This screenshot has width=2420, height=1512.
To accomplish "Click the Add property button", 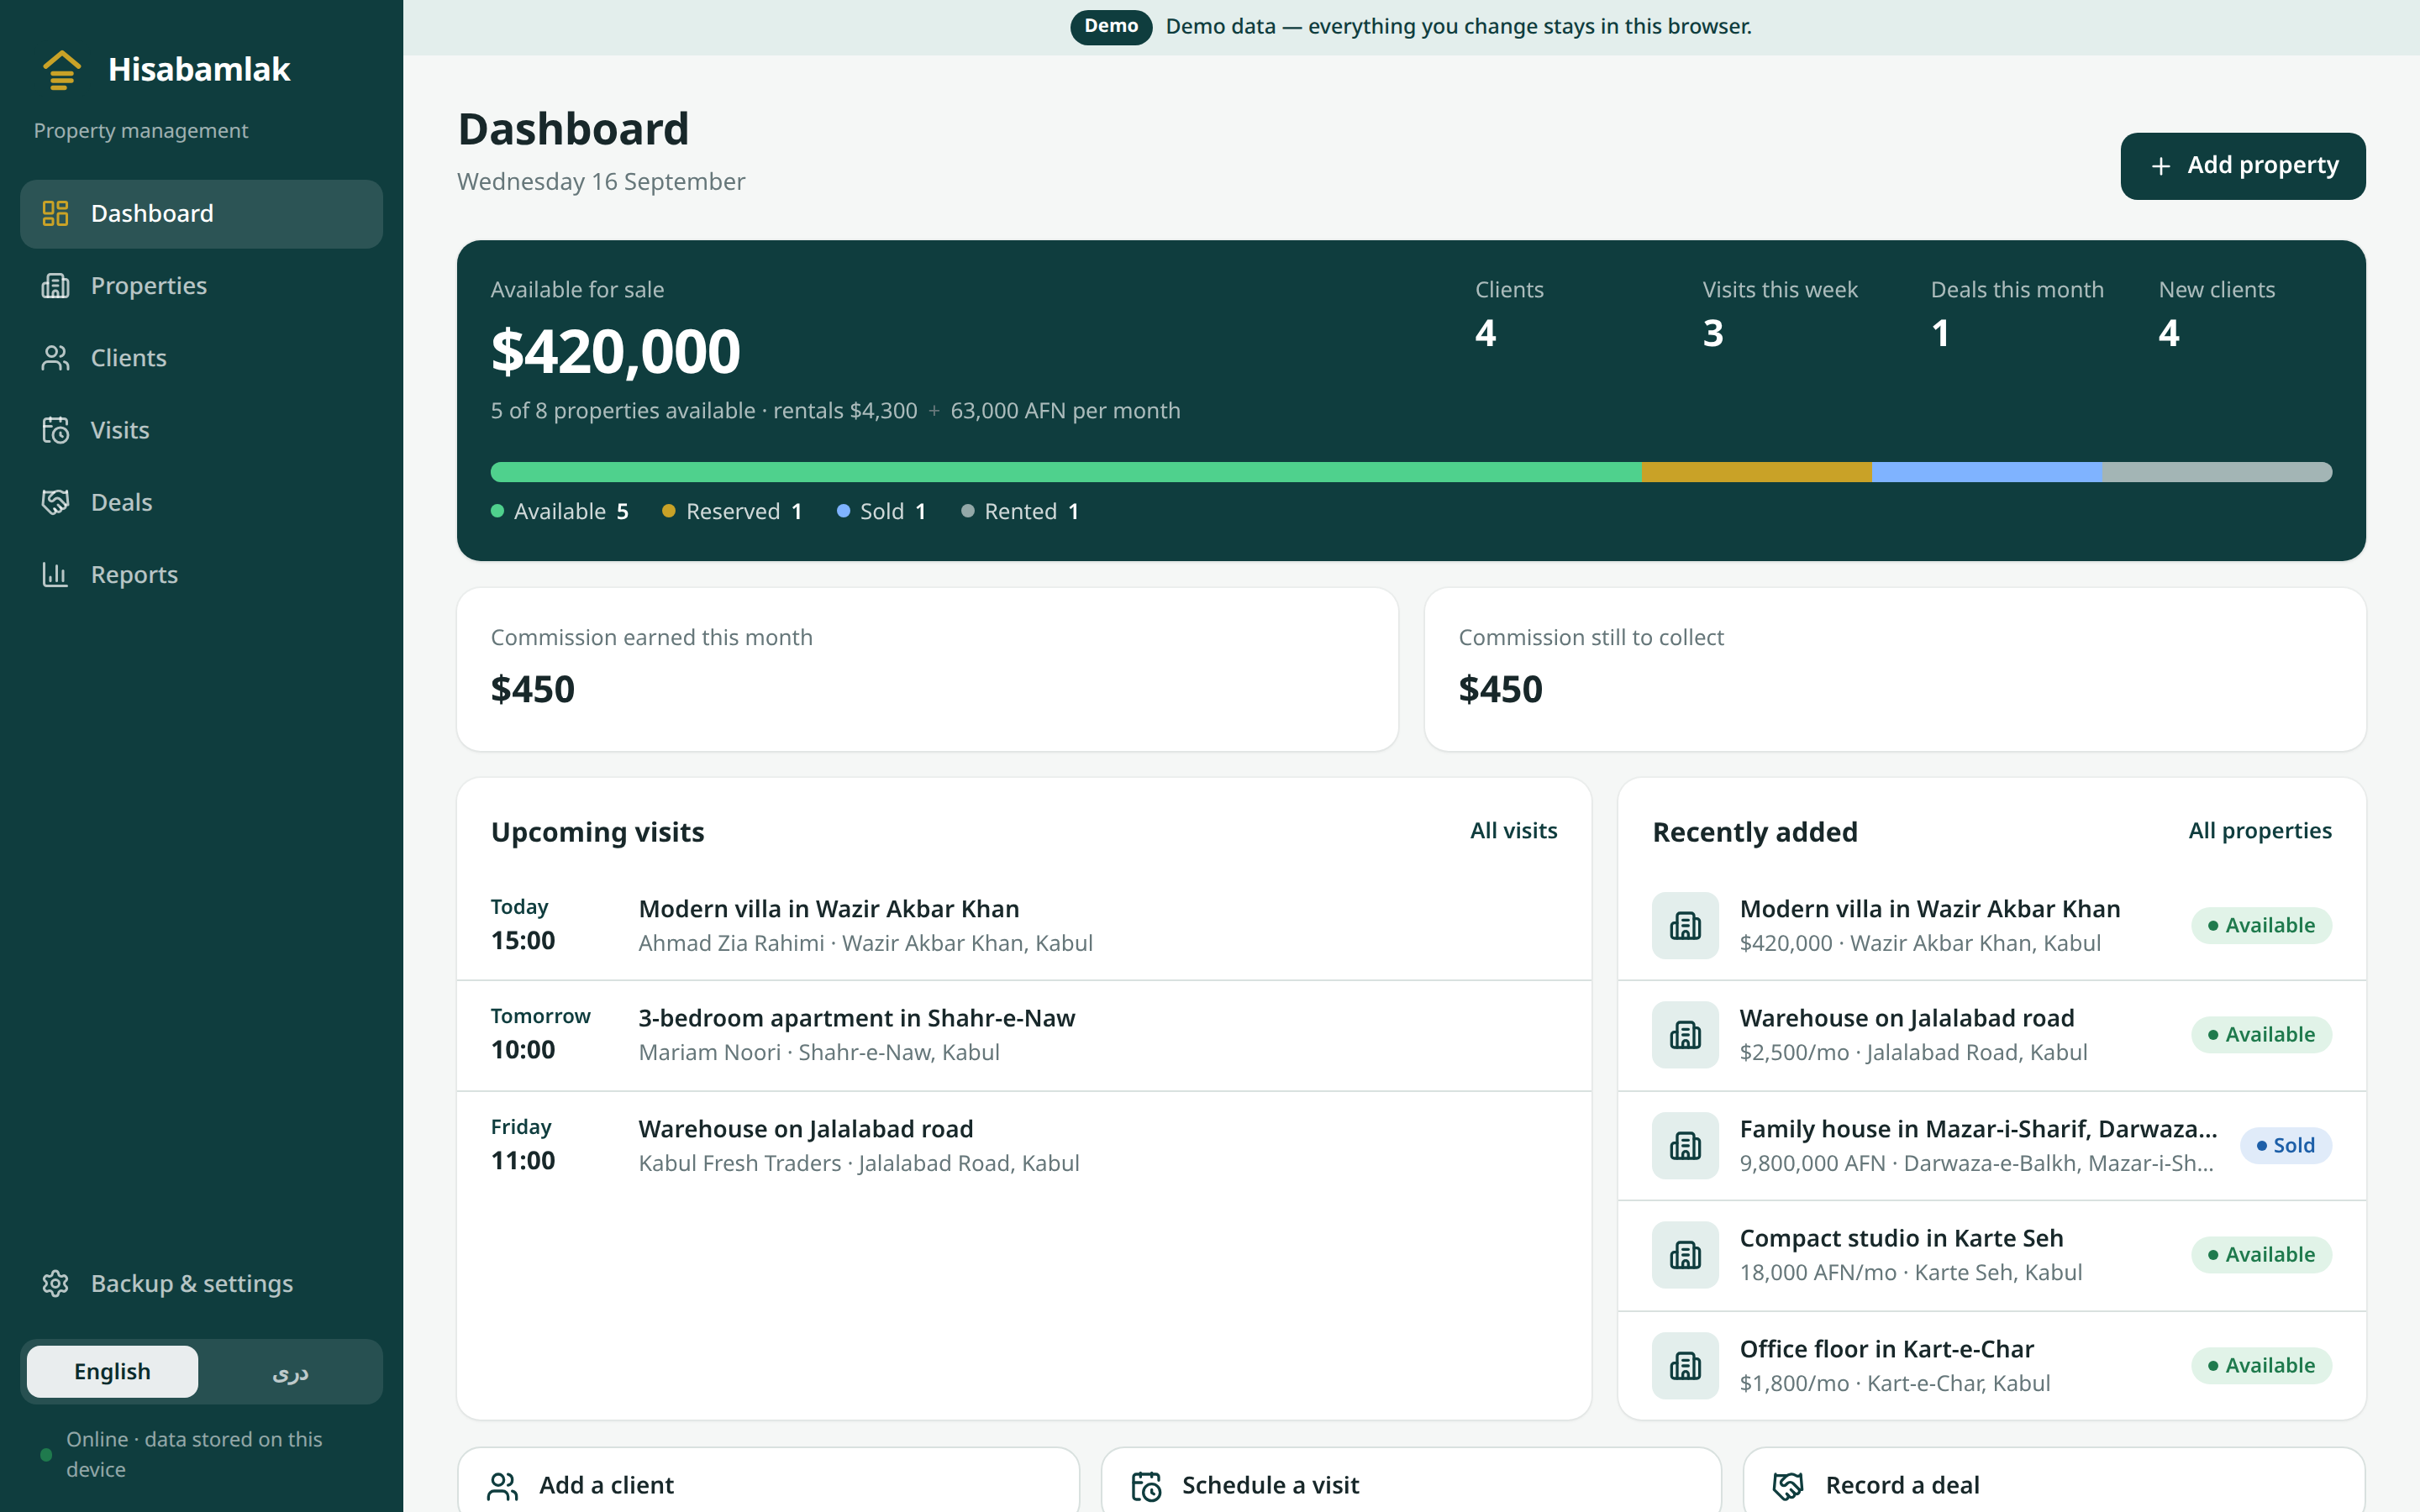I will [2243, 166].
